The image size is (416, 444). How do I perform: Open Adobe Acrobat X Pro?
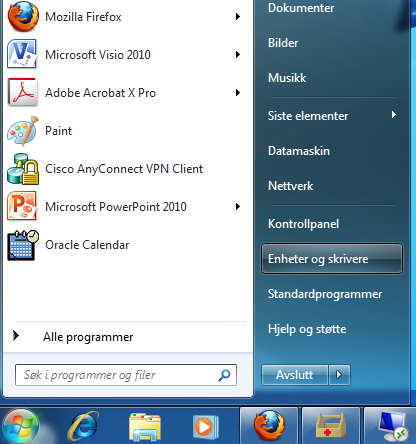tap(123, 93)
